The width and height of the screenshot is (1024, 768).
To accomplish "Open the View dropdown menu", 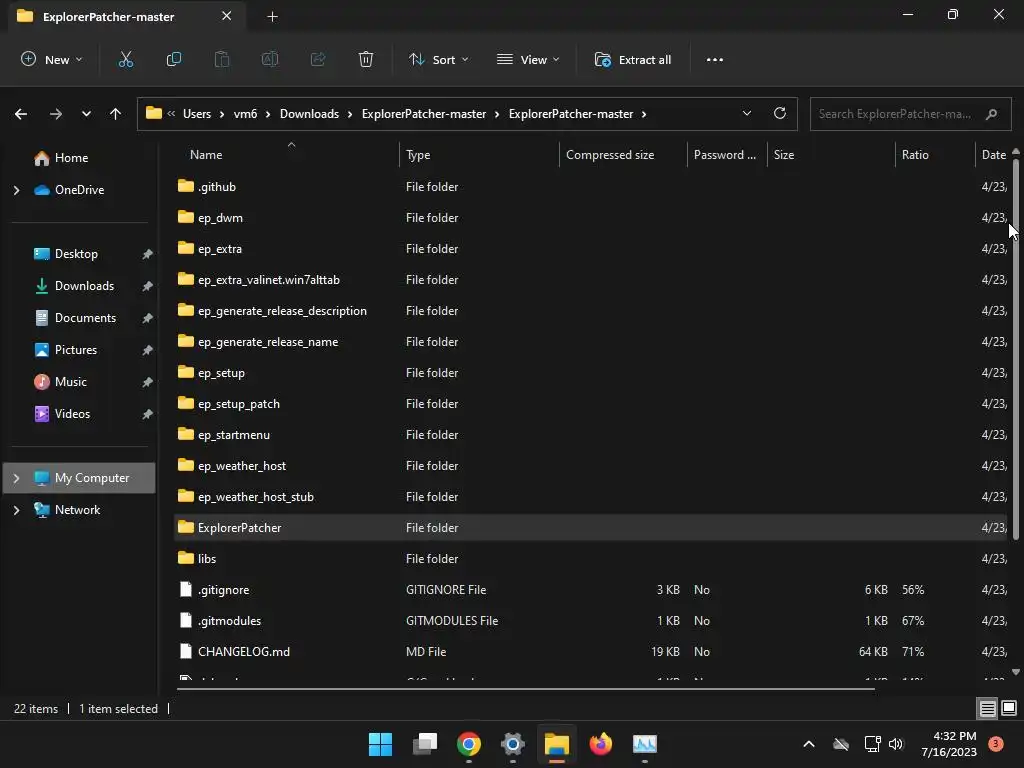I will tap(528, 59).
